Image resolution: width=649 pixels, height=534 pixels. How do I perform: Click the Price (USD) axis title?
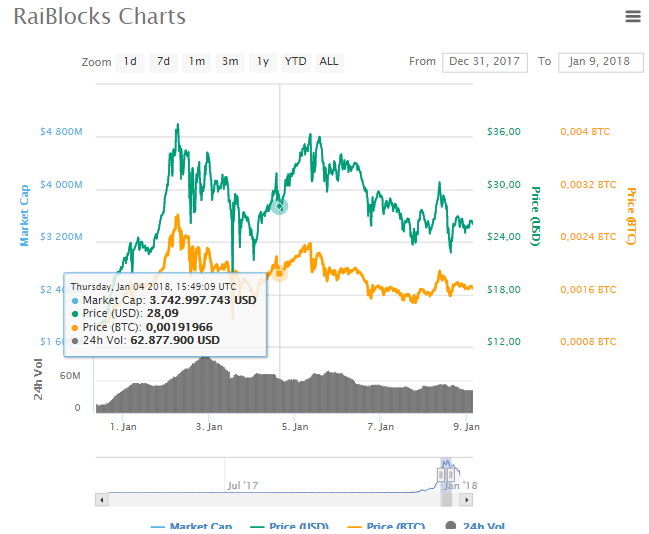tap(536, 216)
